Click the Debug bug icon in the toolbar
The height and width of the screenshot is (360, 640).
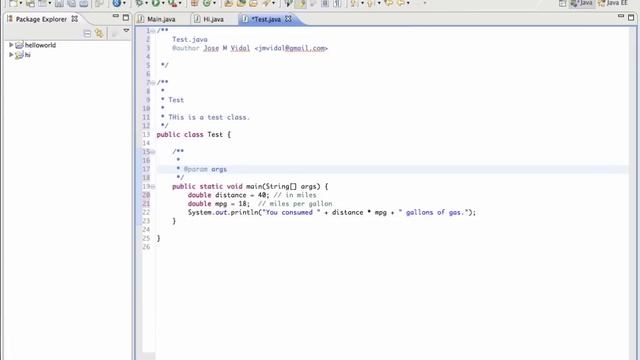(139, 3)
